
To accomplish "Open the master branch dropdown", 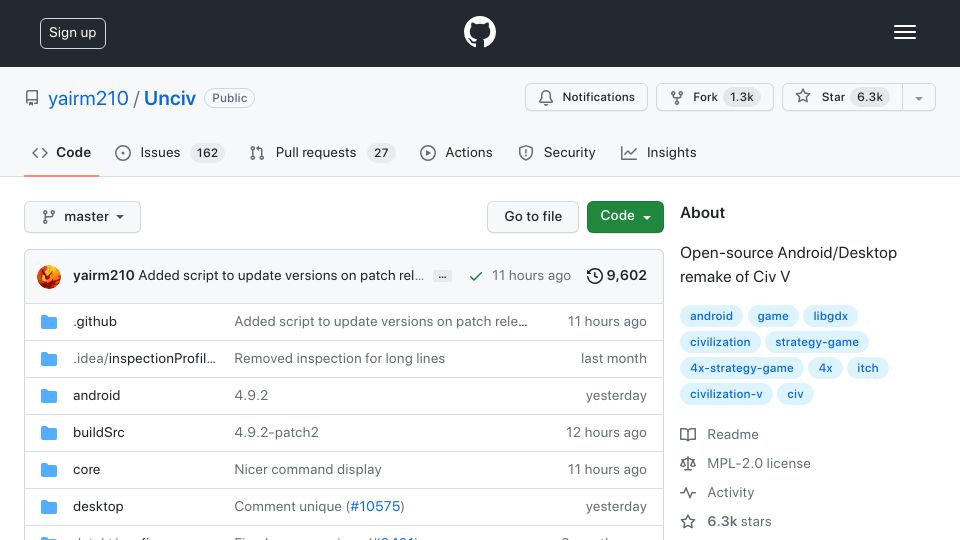I will click(x=83, y=217).
